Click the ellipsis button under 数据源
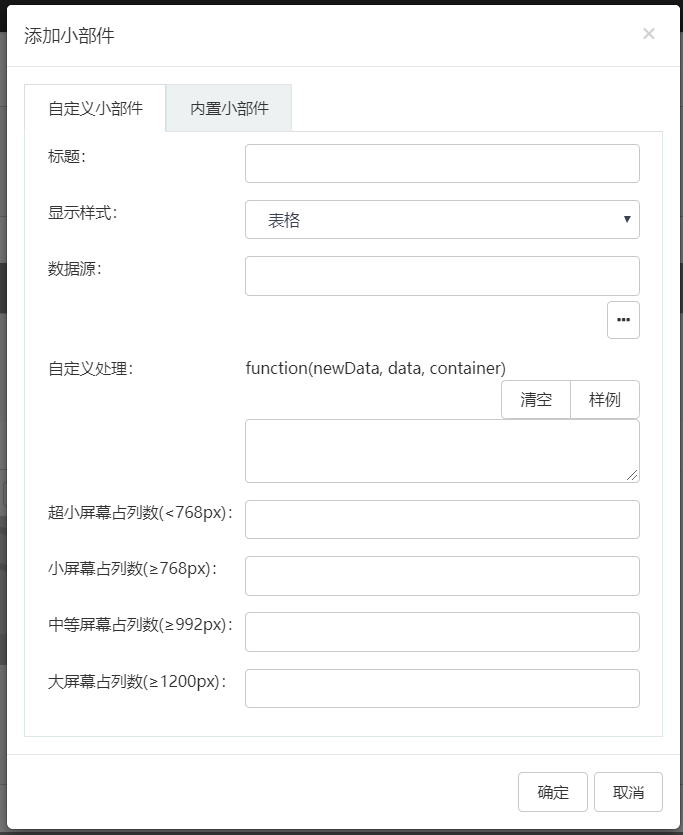The height and width of the screenshot is (835, 683). [x=623, y=320]
